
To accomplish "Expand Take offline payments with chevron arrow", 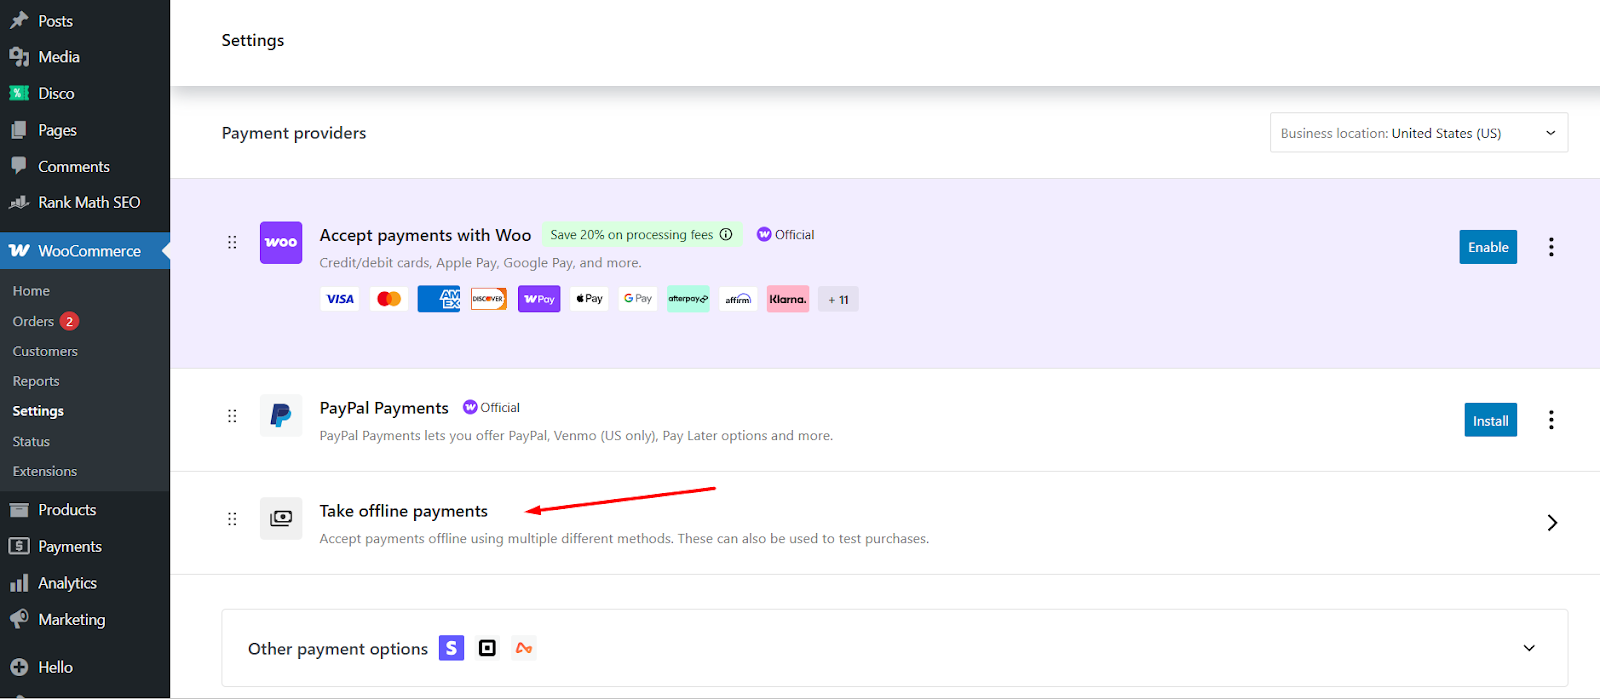I will coord(1552,523).
